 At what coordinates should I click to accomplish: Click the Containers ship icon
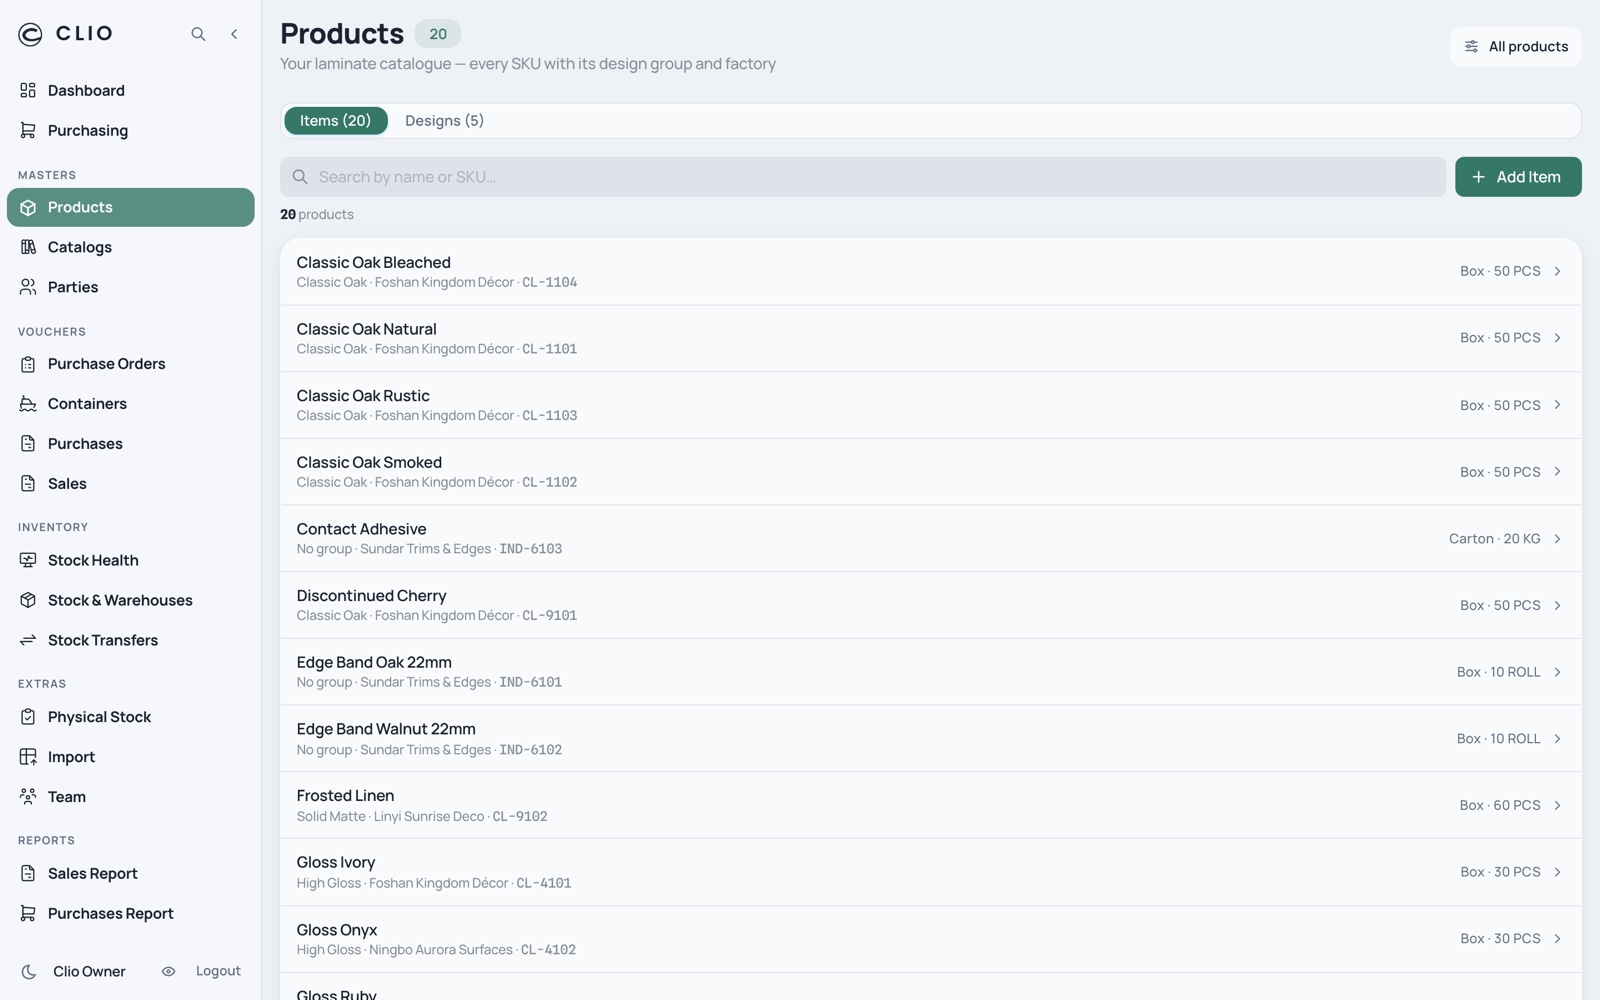[x=28, y=404]
